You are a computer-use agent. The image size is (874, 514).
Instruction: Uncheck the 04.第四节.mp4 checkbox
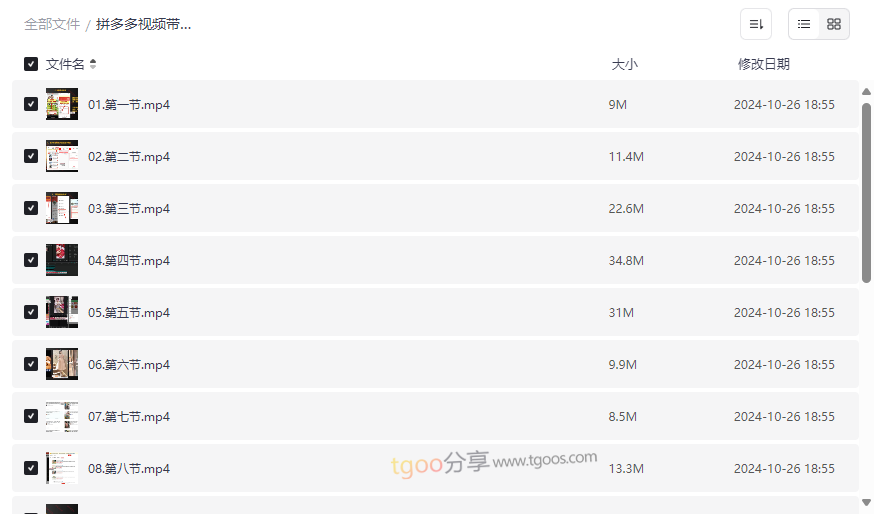click(31, 260)
